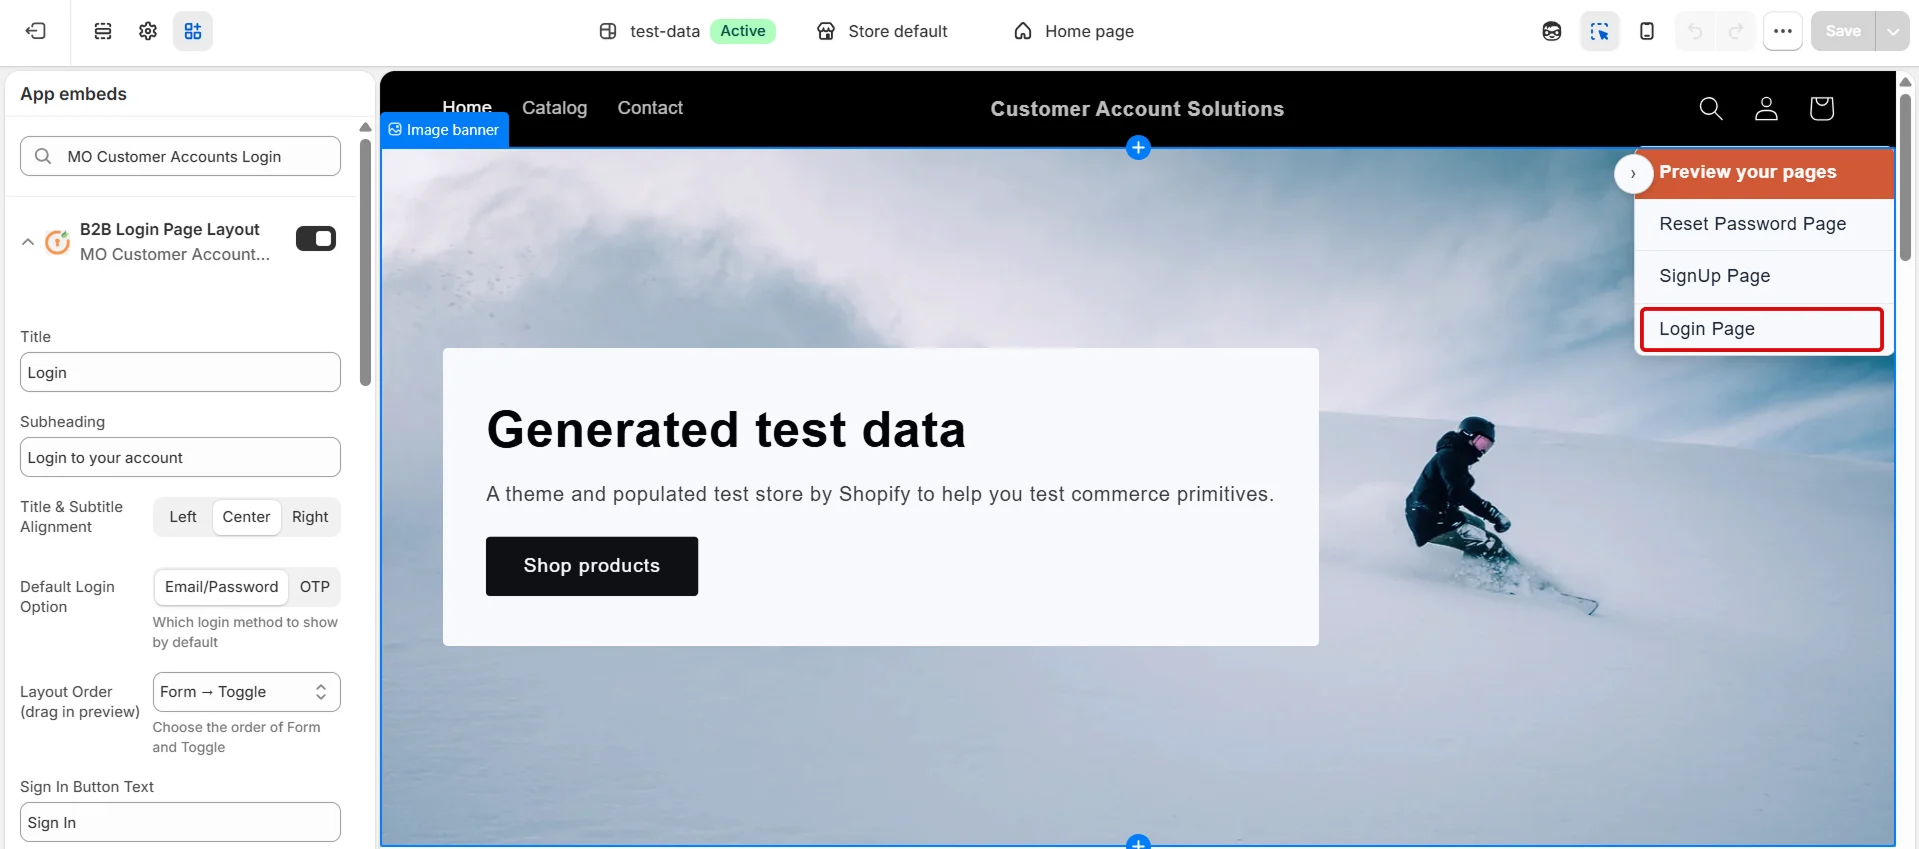Open the shopping cart icon
Viewport: 1919px width, 849px height.
point(1822,108)
